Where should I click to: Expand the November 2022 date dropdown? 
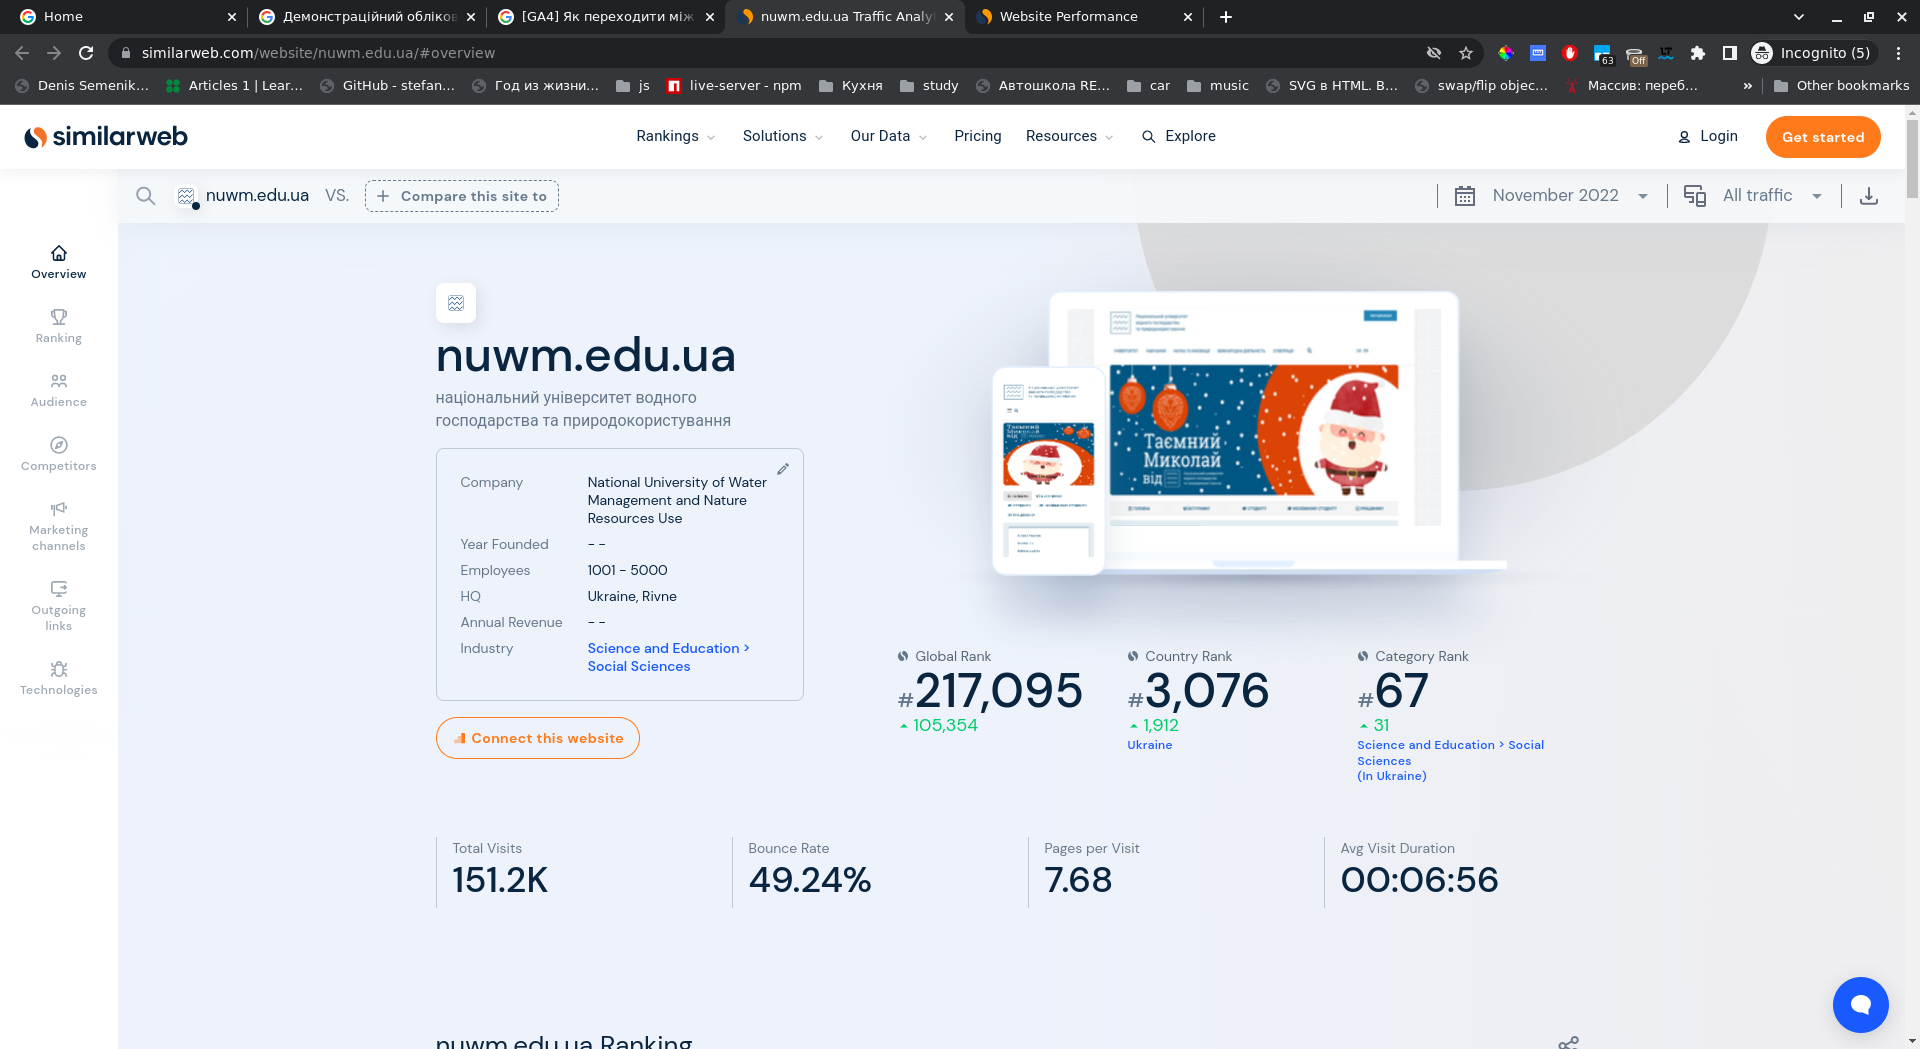click(x=1555, y=196)
